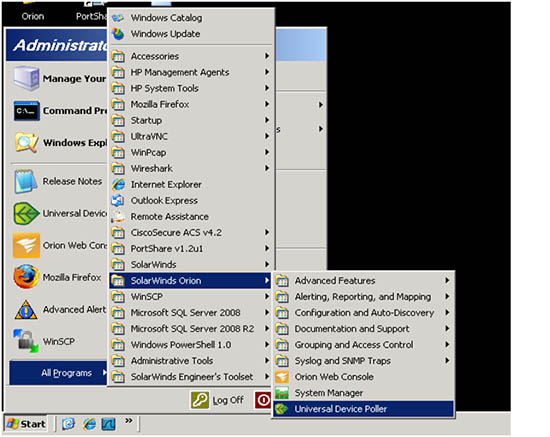Open Advanced Alert Manager recent item
Image resolution: width=550 pixels, height=437 pixels.
coord(60,309)
